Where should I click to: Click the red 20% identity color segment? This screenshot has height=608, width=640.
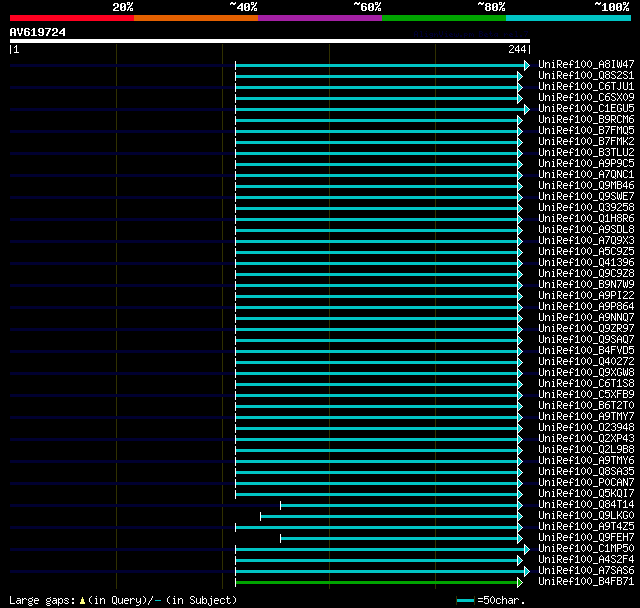coord(72,18)
